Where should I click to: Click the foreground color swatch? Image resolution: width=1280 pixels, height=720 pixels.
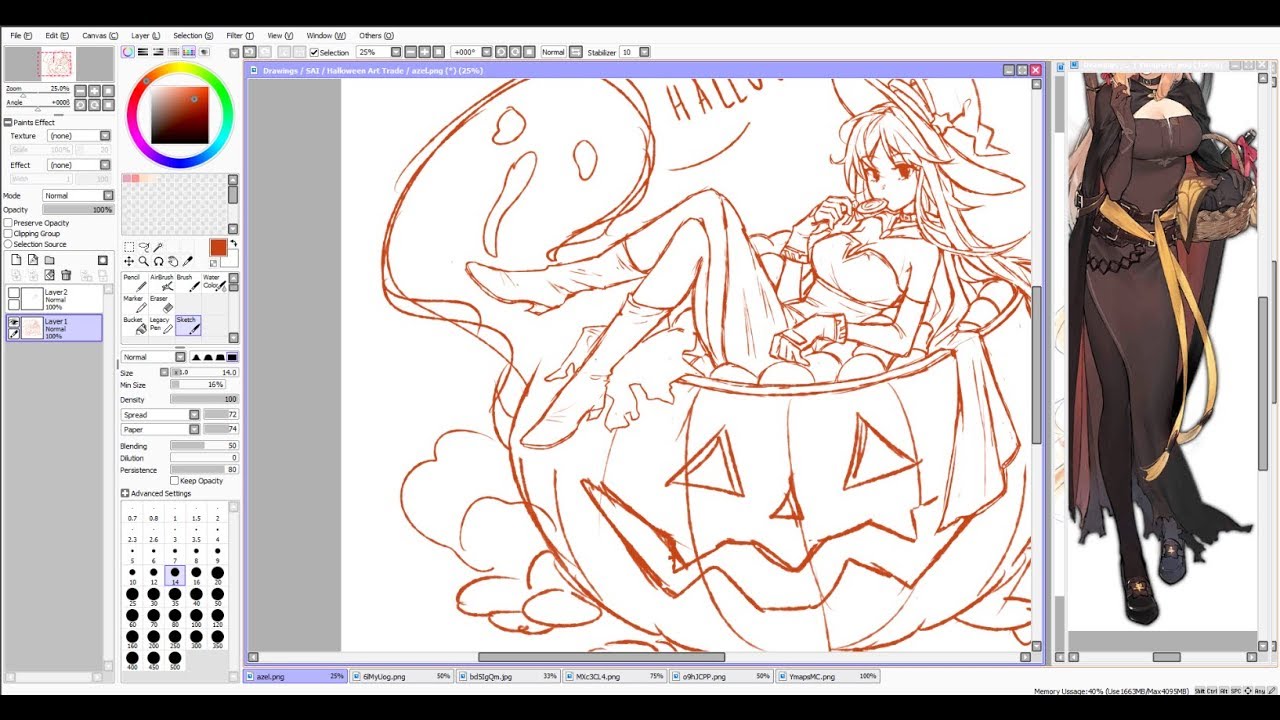218,247
